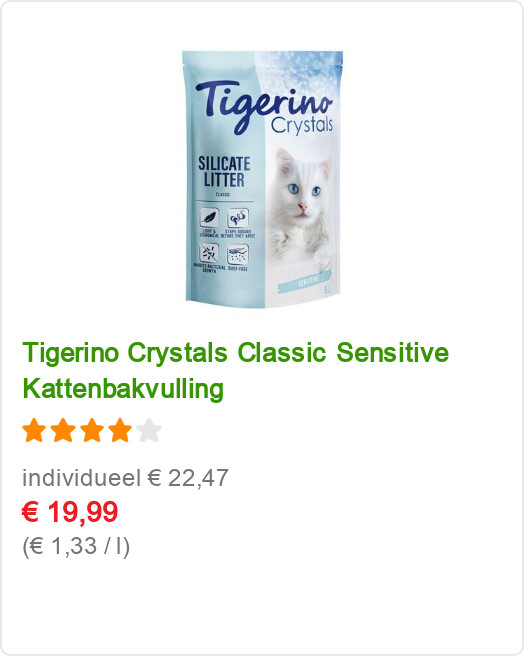Click the stops odours icon on package
The width and height of the screenshot is (524, 656).
click(238, 218)
